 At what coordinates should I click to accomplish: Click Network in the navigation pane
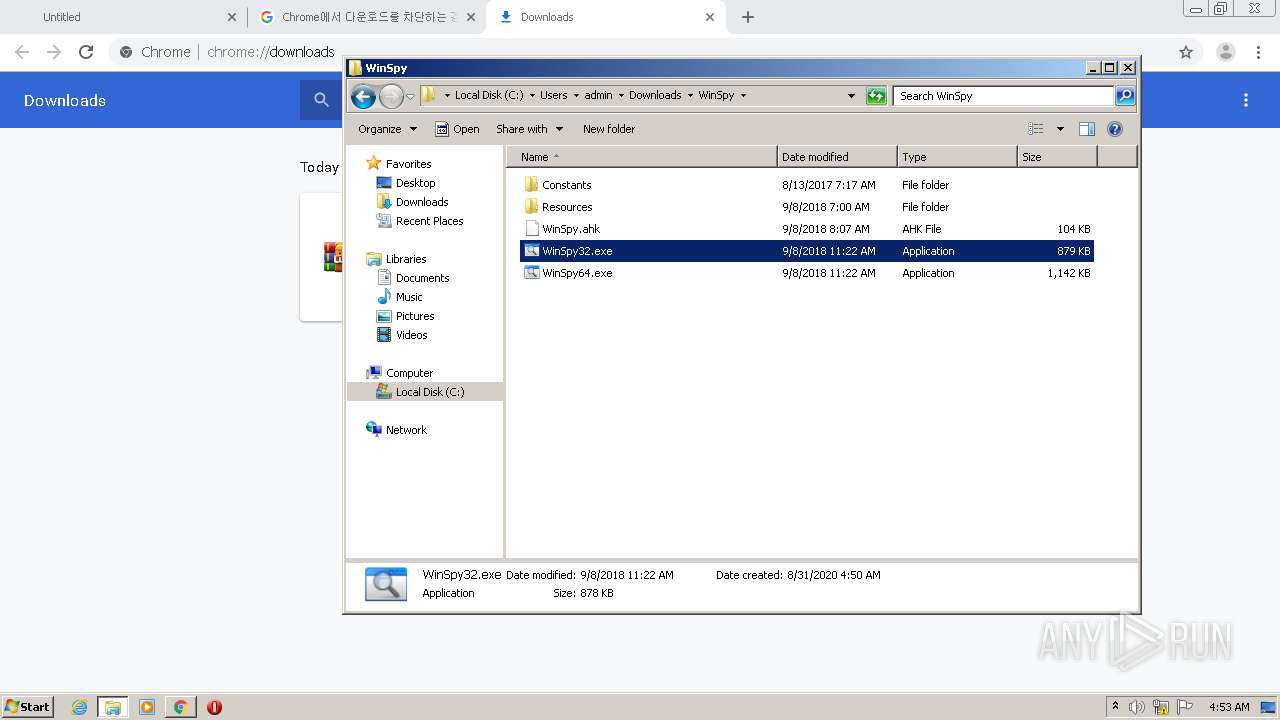coord(406,430)
